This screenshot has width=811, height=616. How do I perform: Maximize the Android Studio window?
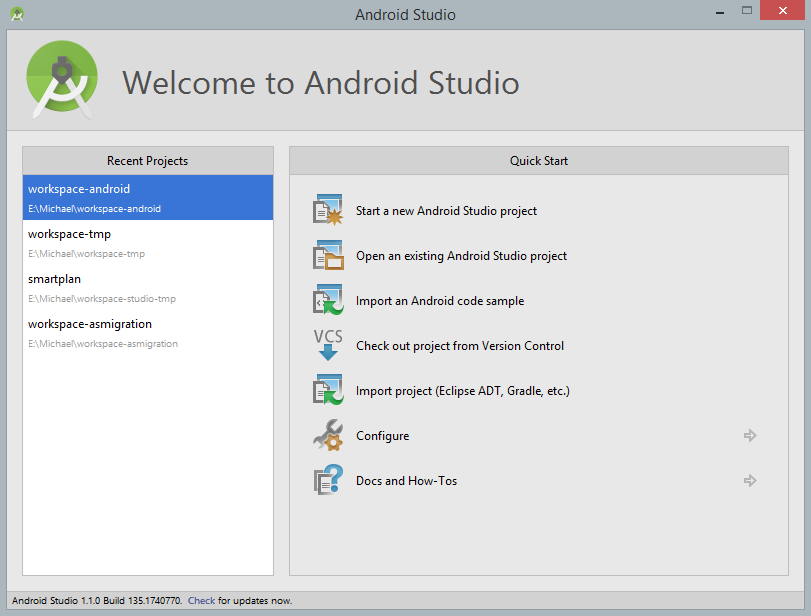(x=746, y=10)
